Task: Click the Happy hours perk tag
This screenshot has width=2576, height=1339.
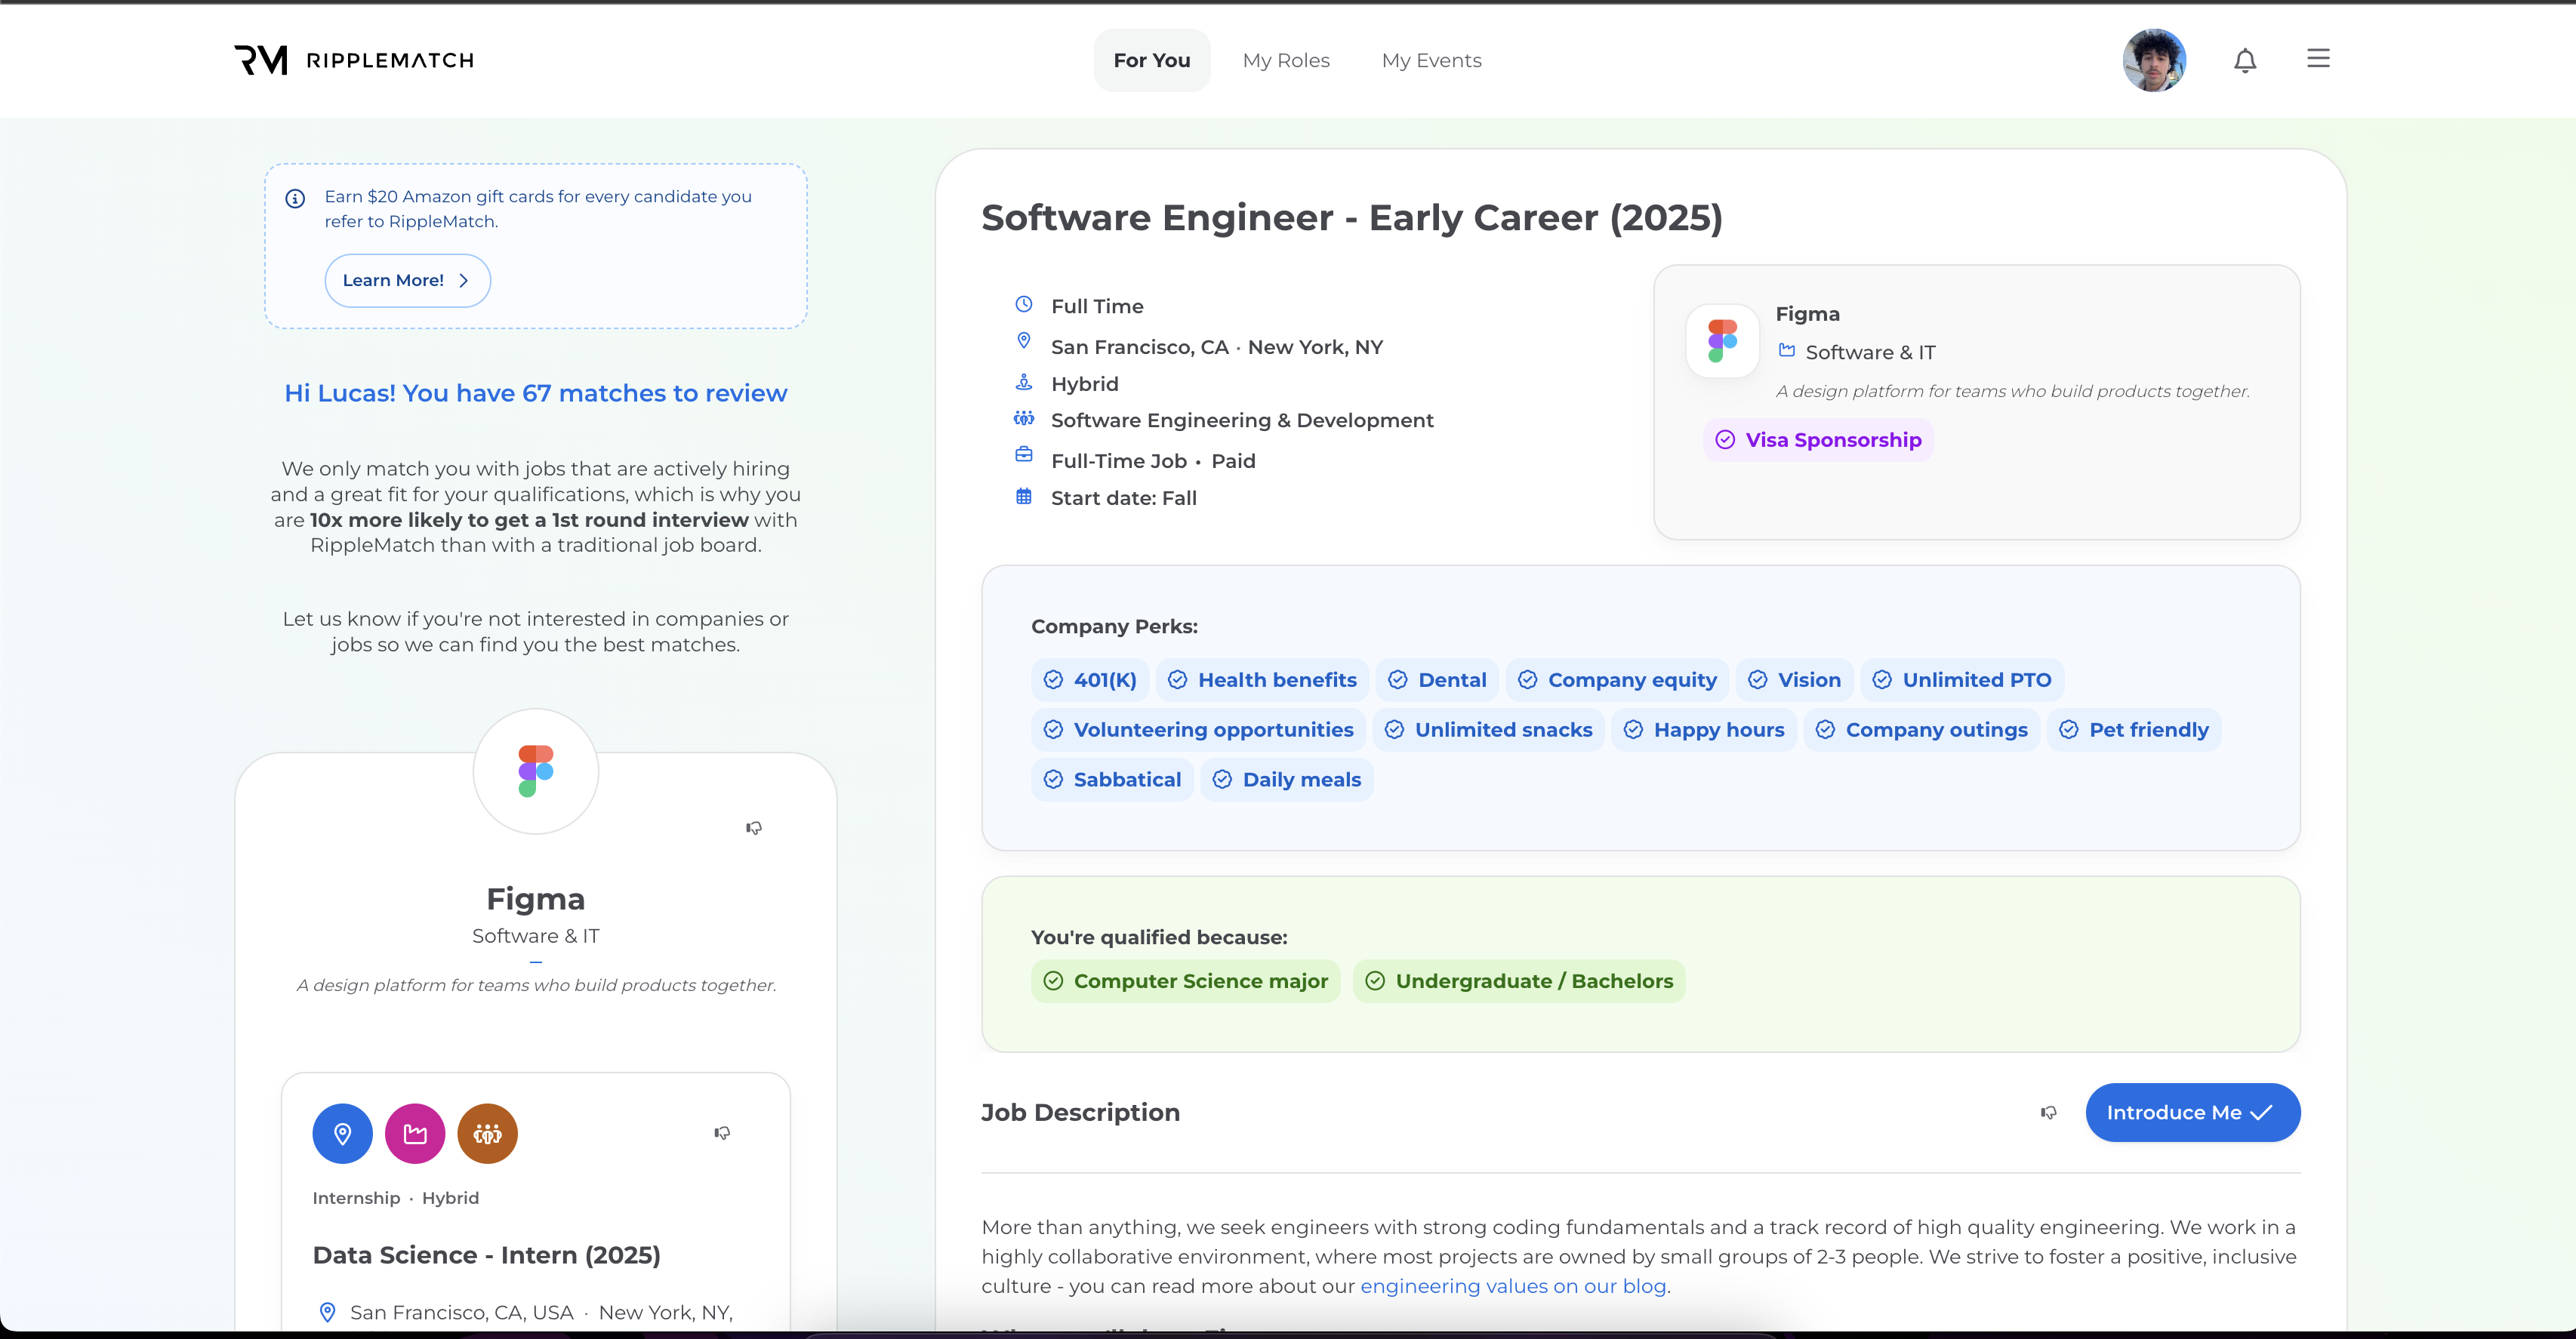Action: point(1704,730)
